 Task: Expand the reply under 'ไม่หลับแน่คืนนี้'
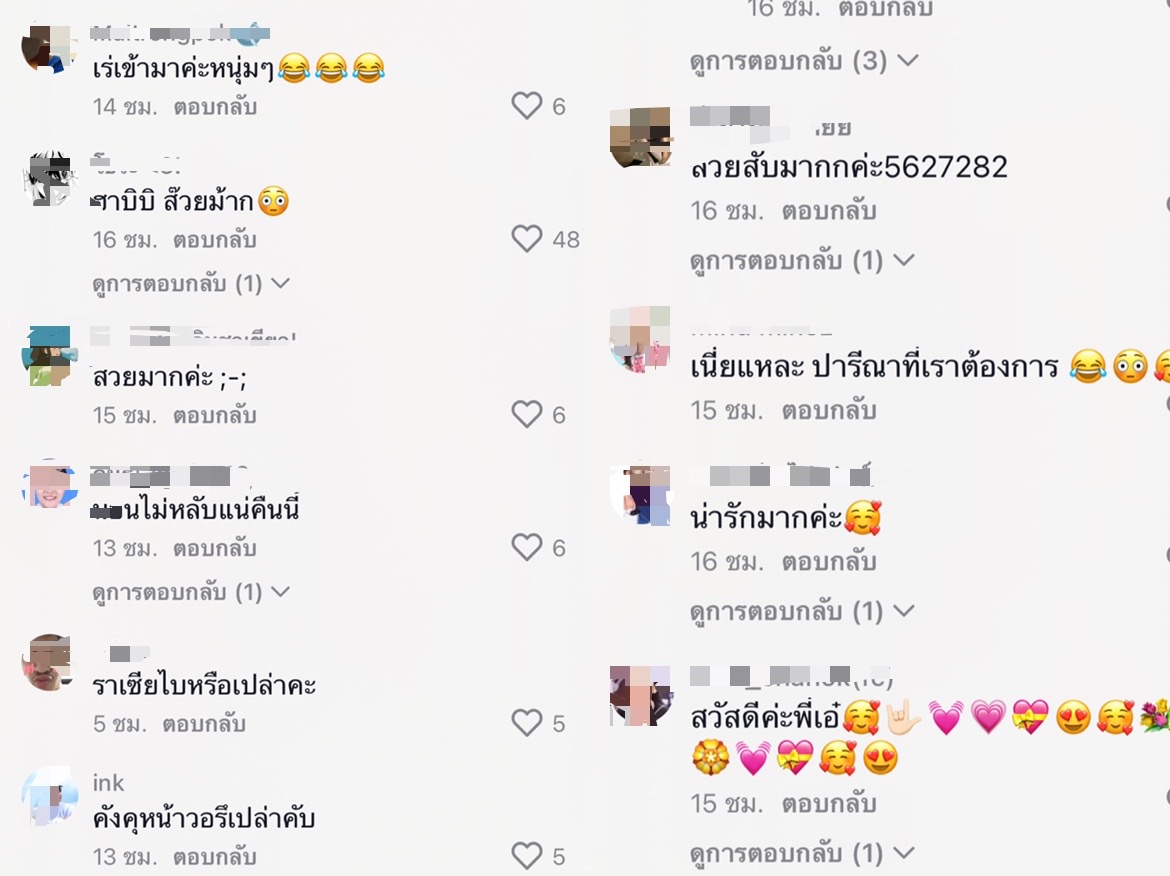[x=191, y=592]
